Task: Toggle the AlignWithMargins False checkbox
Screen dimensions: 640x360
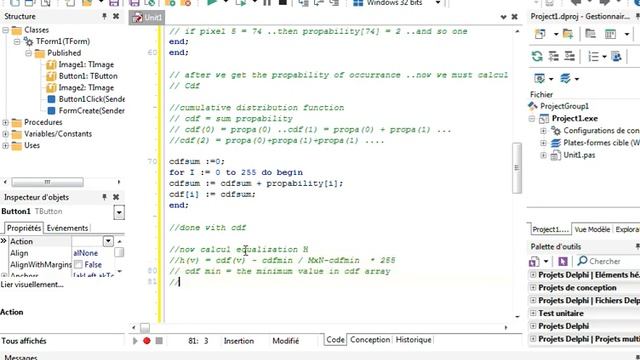Action: click(78, 264)
